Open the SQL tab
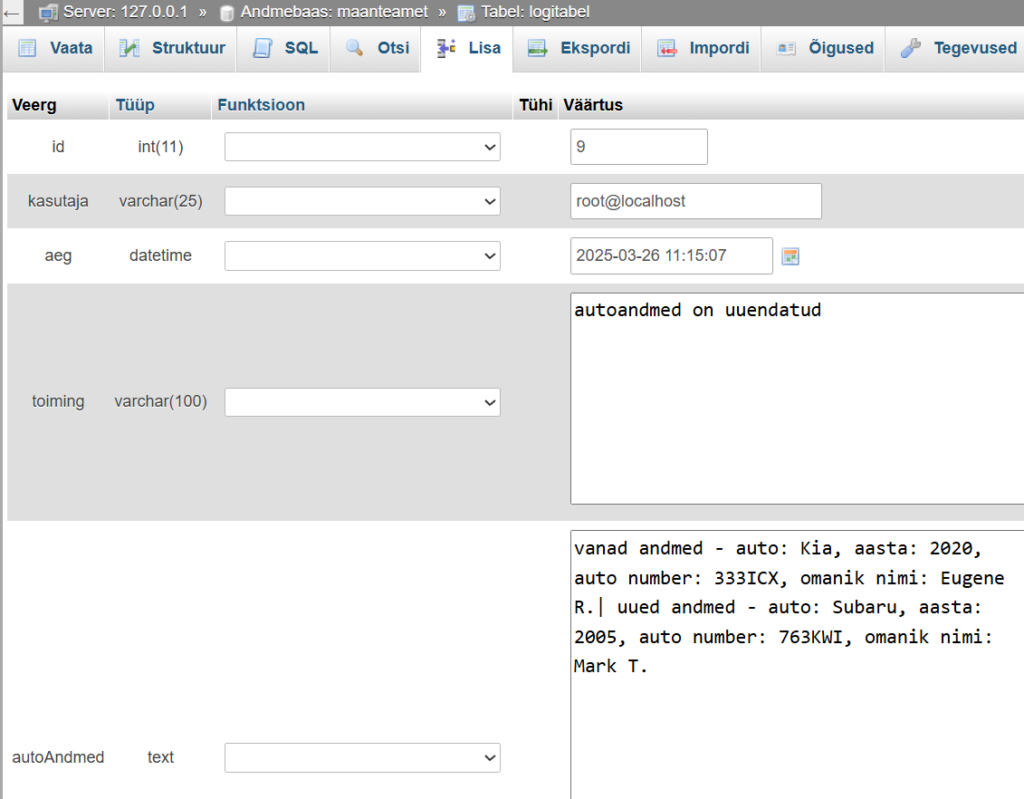Viewport: 1024px width, 799px height. pos(286,48)
